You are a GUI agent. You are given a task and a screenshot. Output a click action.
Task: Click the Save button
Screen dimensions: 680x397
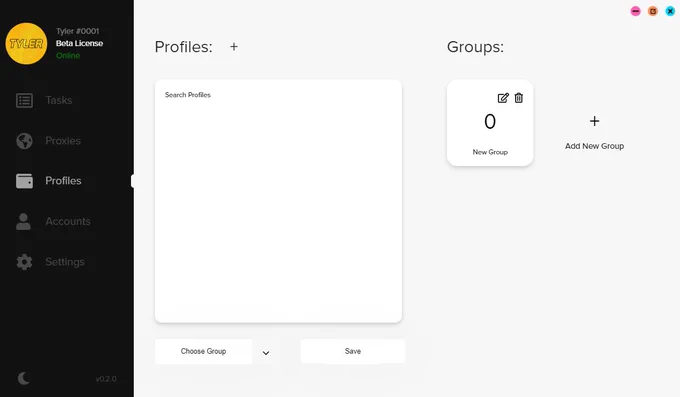point(353,351)
